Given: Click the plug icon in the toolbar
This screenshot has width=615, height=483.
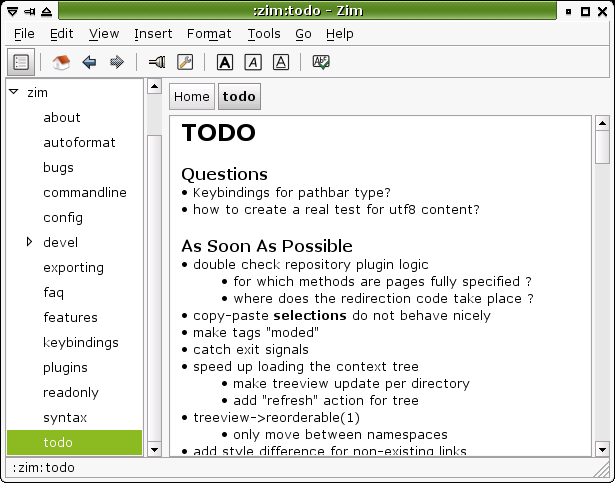Looking at the screenshot, I should coord(157,62).
